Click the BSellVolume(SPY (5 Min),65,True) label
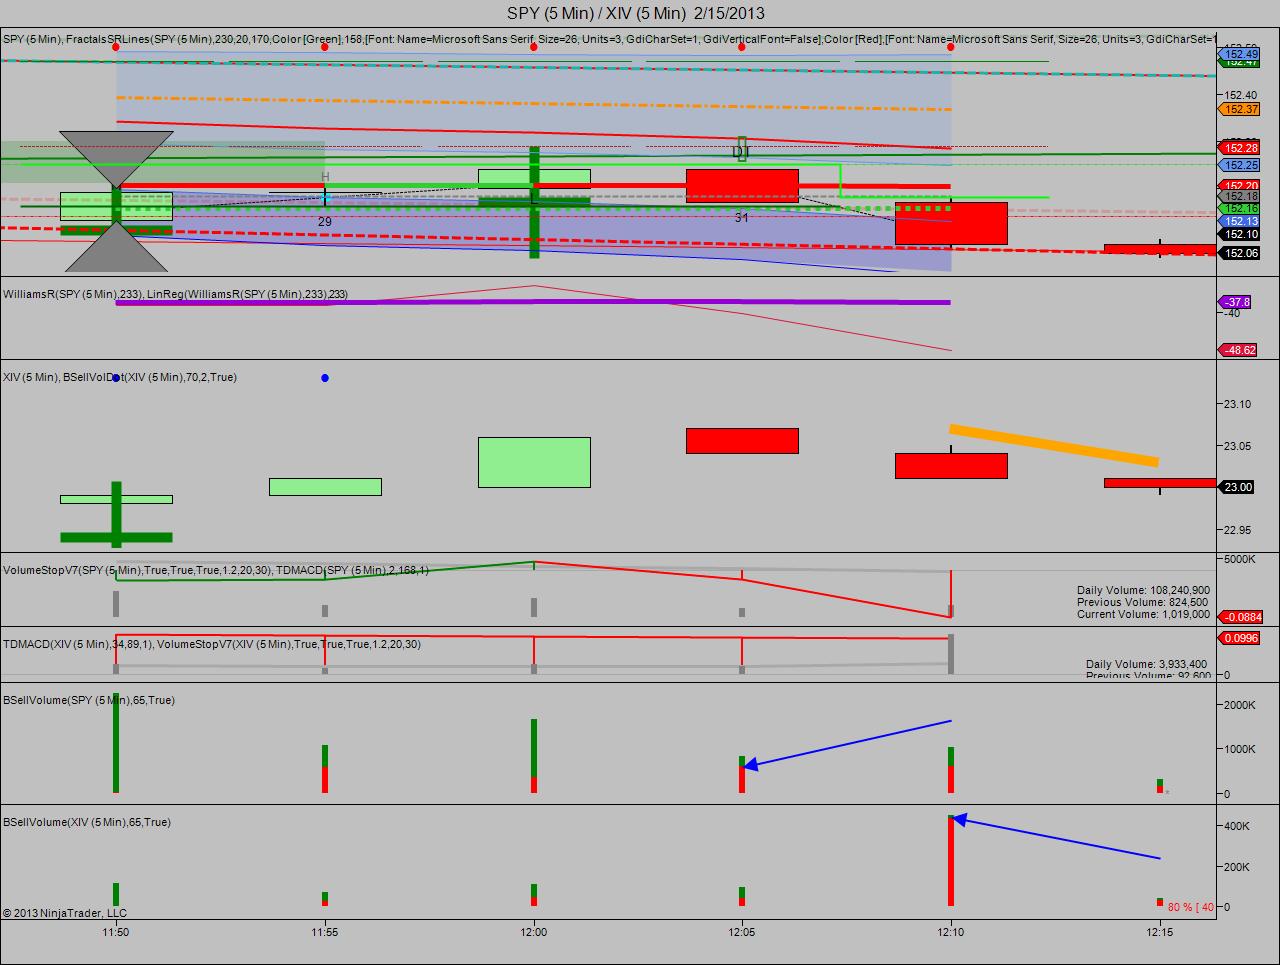The width and height of the screenshot is (1280, 965). [89, 700]
